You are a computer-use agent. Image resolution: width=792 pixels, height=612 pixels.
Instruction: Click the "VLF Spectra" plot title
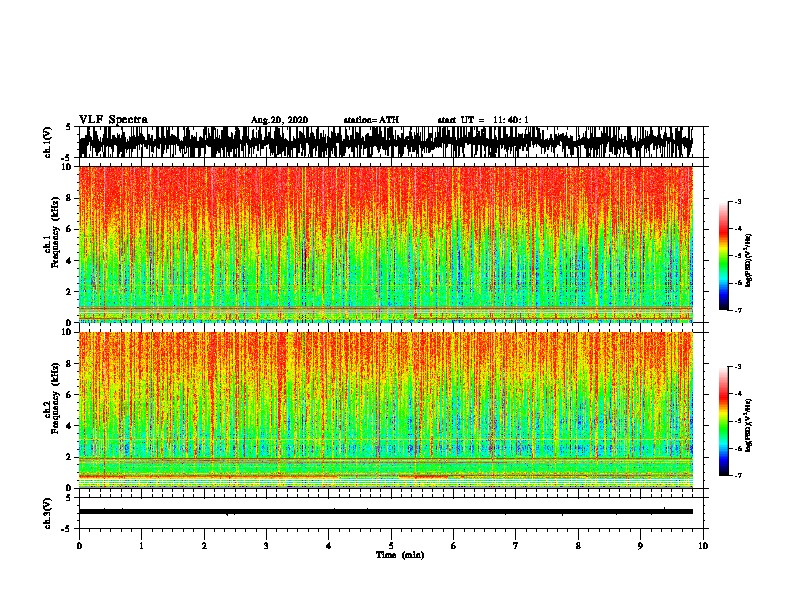click(x=113, y=119)
